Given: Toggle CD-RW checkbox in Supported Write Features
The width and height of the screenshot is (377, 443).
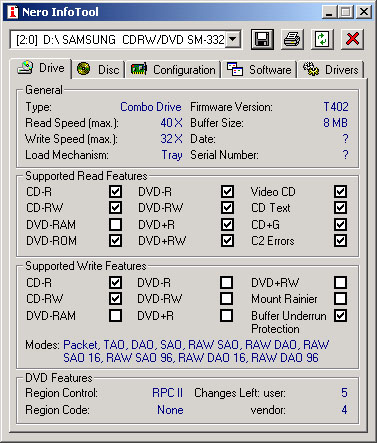Looking at the screenshot, I should coord(115,298).
